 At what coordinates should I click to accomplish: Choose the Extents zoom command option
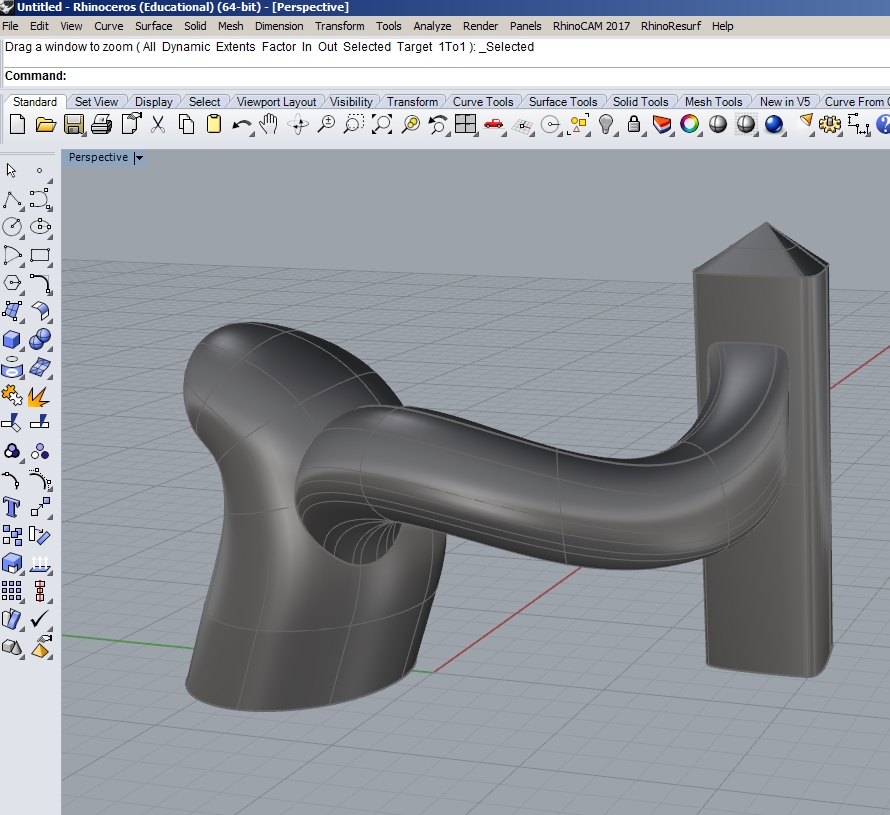(x=236, y=47)
